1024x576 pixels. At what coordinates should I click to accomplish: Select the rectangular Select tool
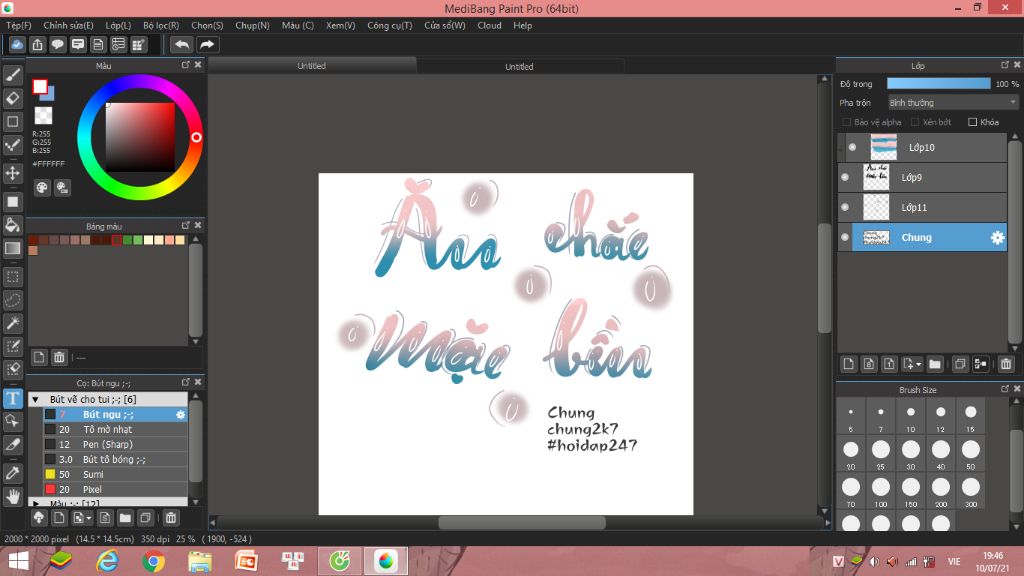pyautogui.click(x=12, y=277)
